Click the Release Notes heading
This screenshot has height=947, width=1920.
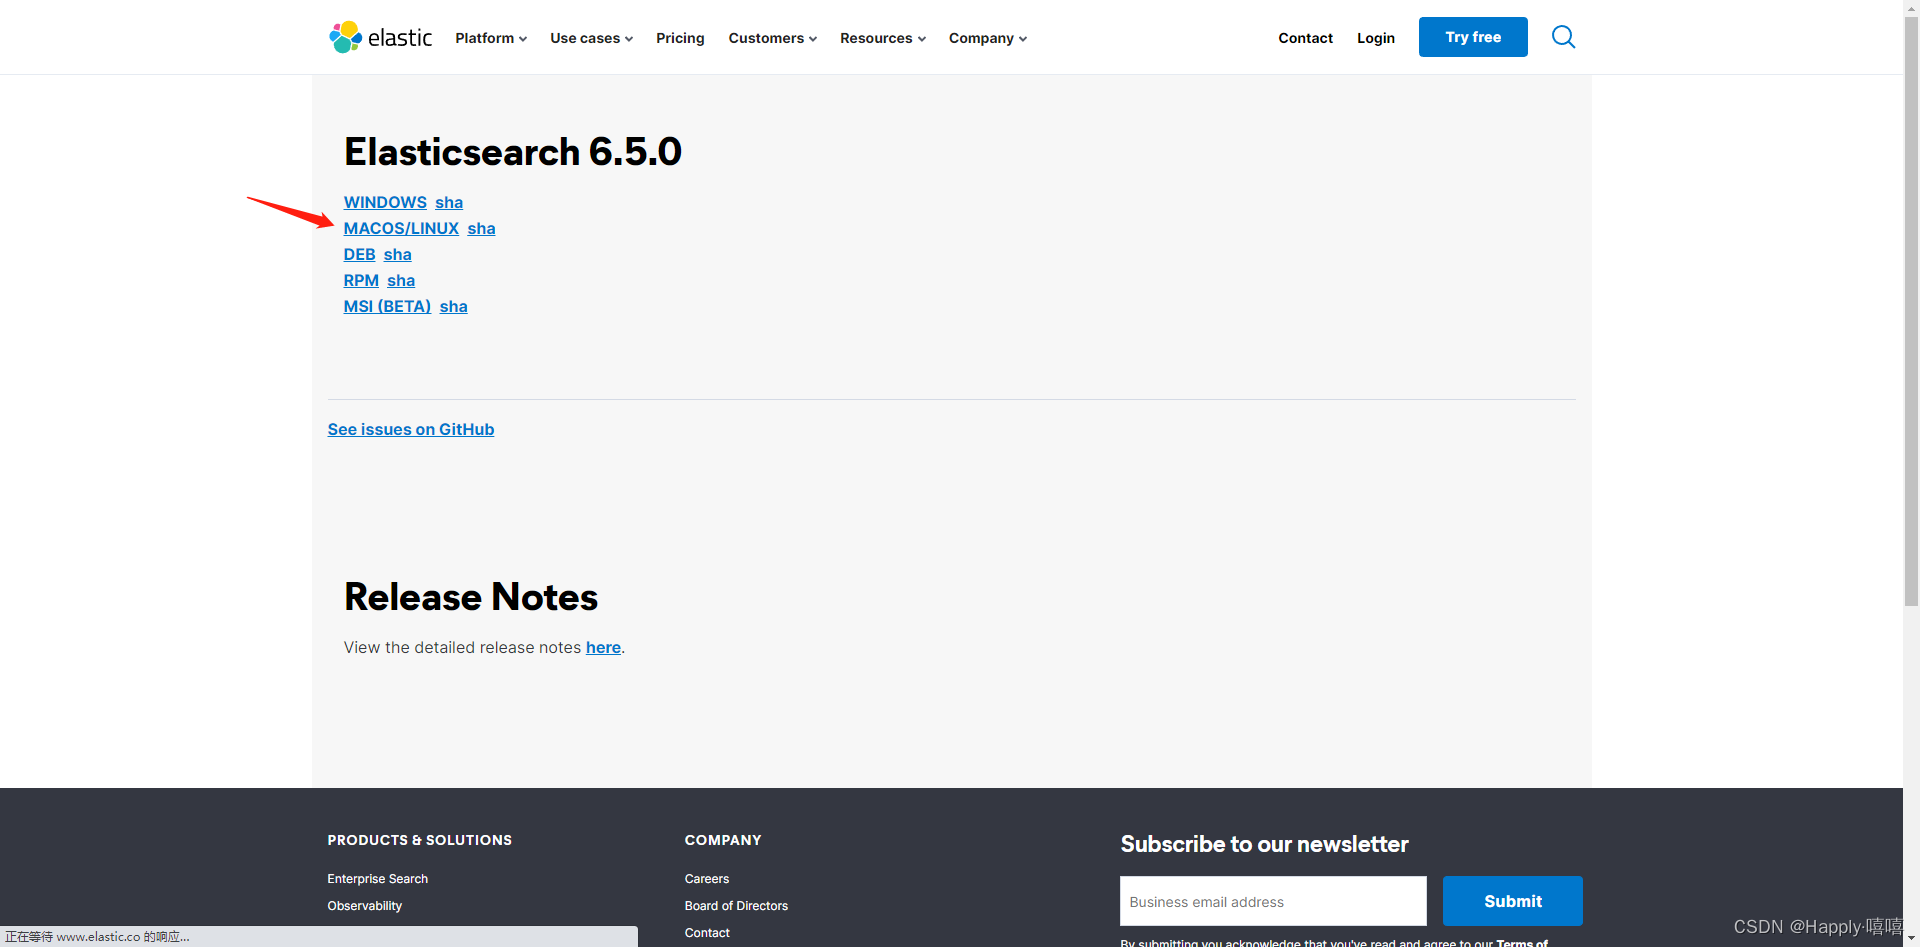(471, 597)
